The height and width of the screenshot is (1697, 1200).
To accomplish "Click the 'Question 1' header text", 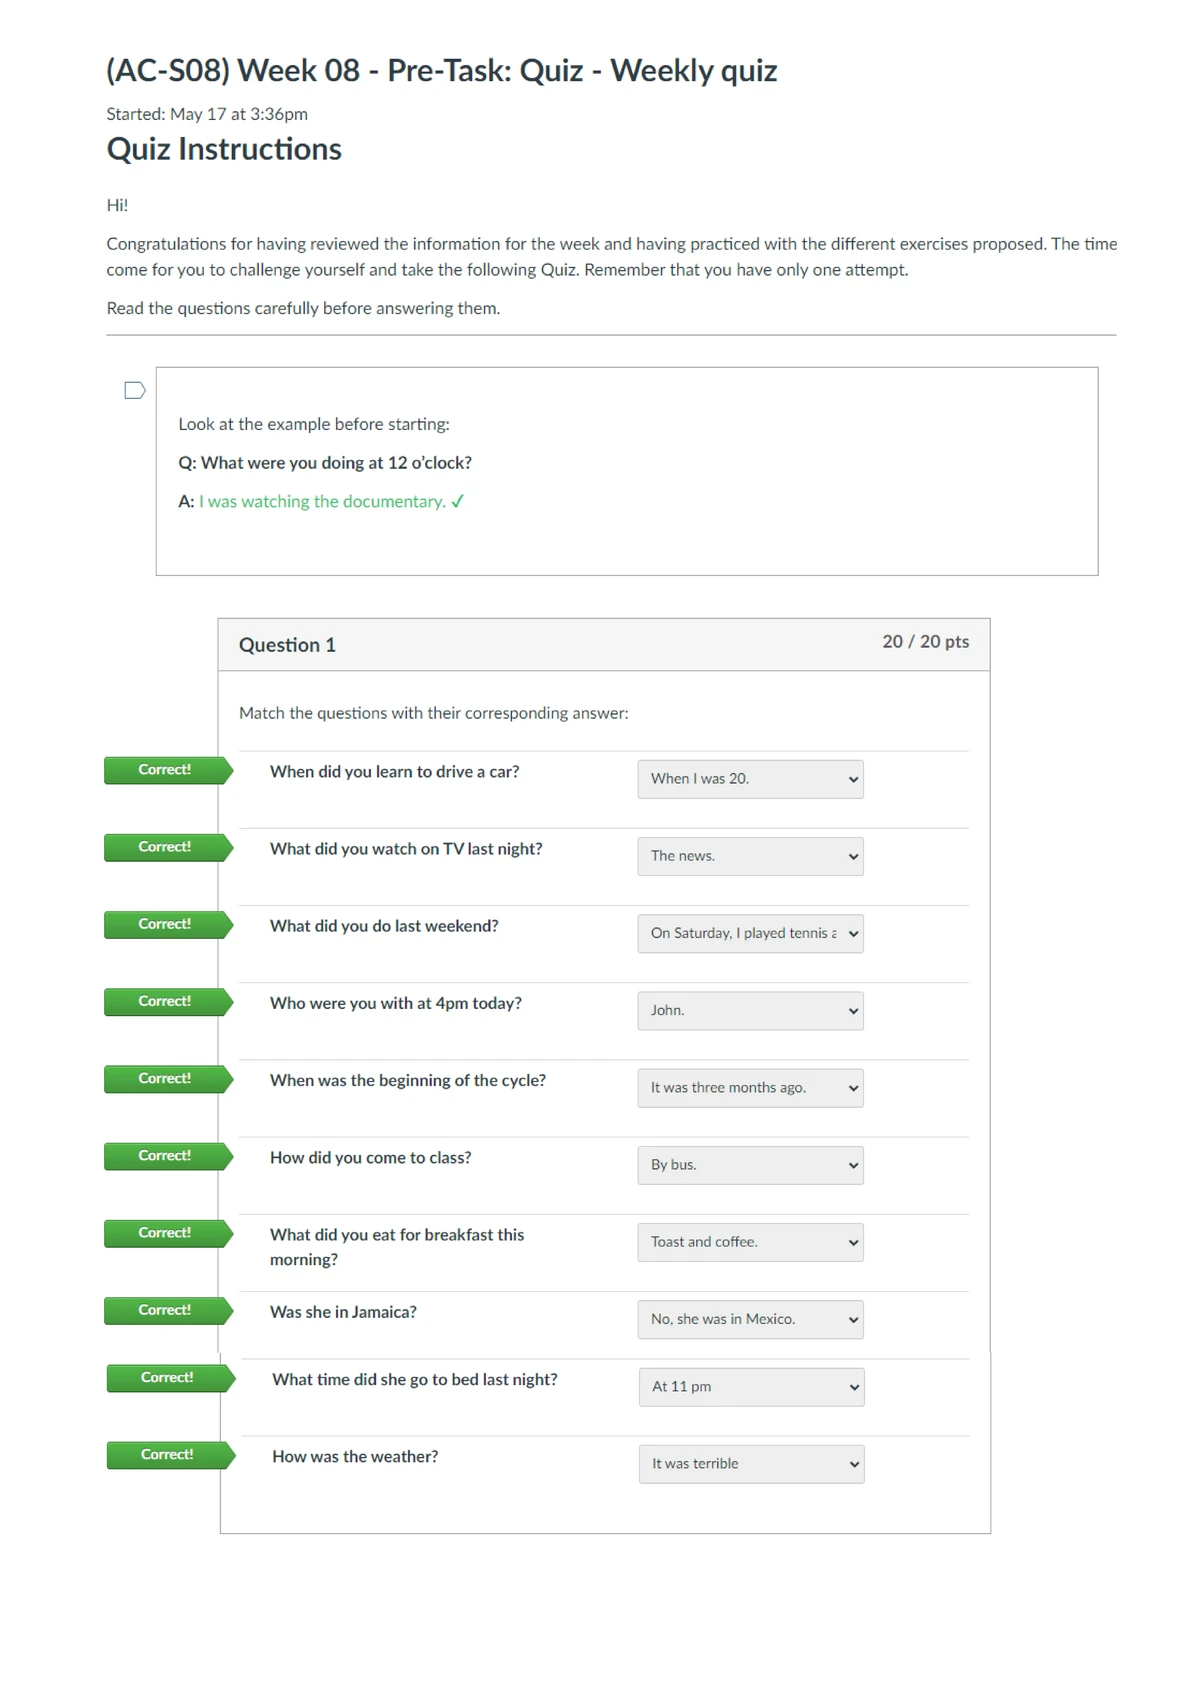I will coord(287,645).
